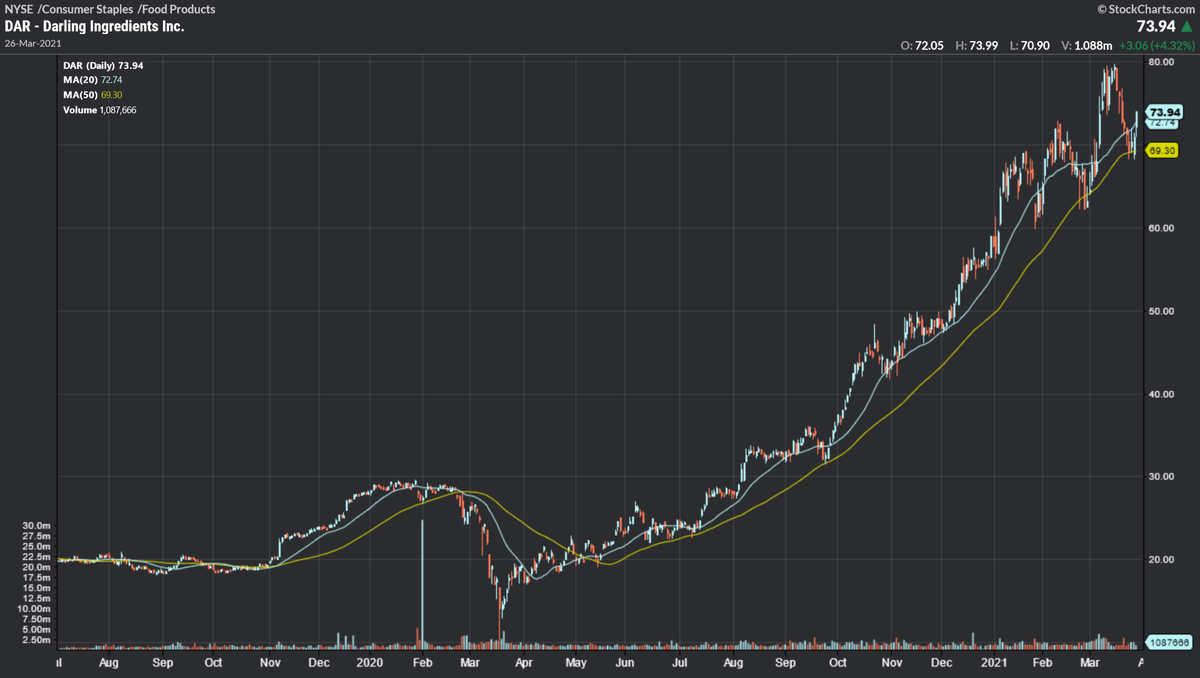This screenshot has width=1200, height=678.
Task: Click the 25.0m volume axis label
Action: [34, 546]
